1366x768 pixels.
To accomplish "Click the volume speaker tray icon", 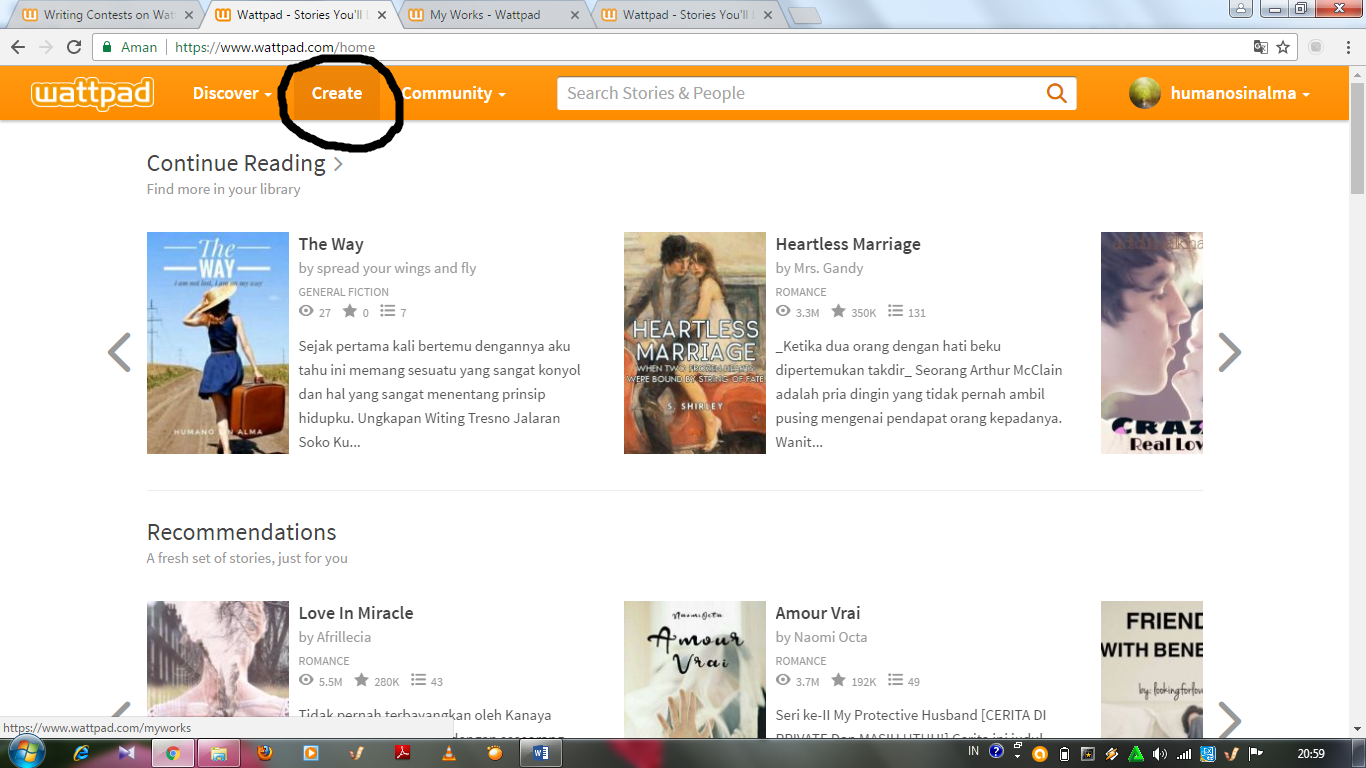I will pos(1160,753).
